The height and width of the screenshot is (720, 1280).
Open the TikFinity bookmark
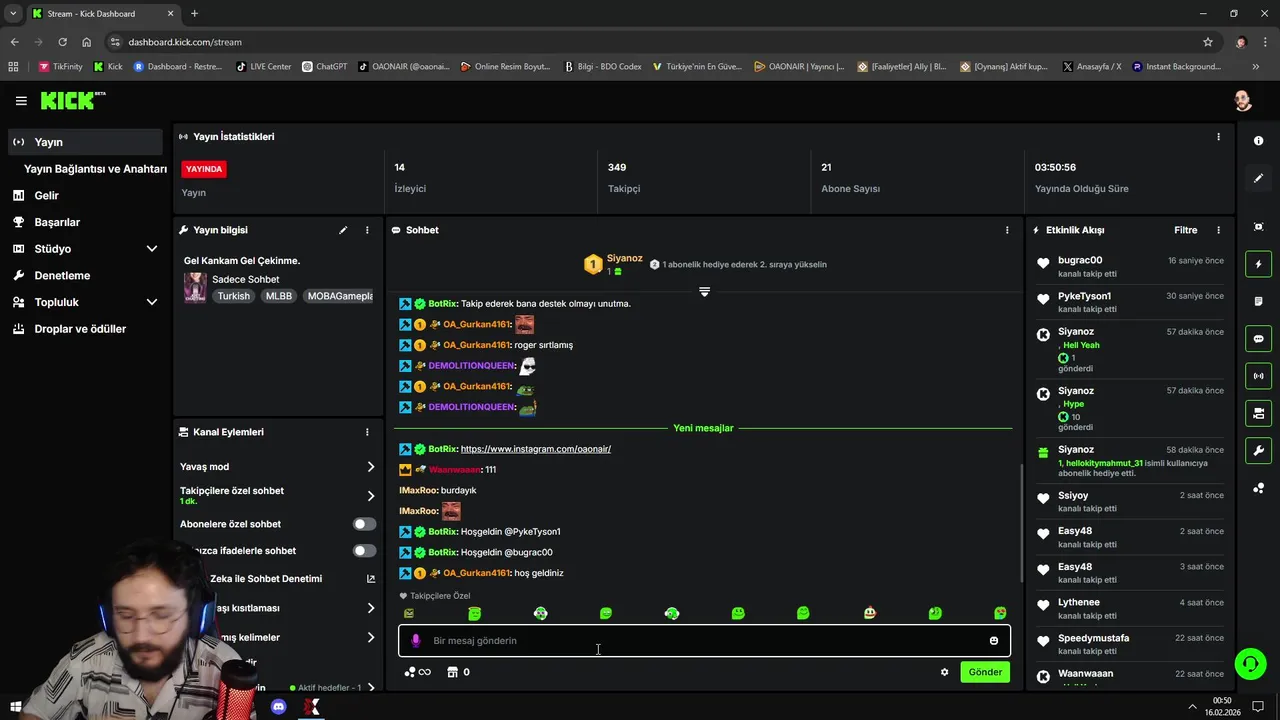pyautogui.click(x=60, y=67)
